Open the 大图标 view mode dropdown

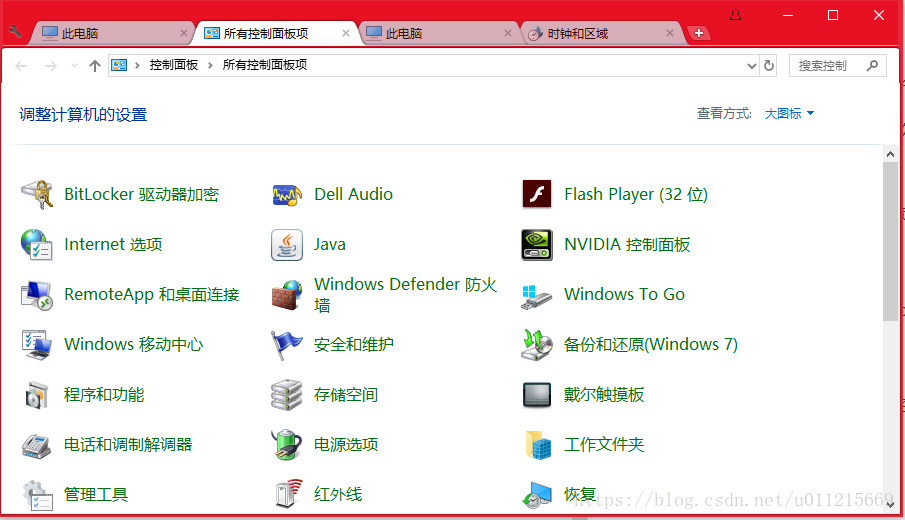click(789, 114)
